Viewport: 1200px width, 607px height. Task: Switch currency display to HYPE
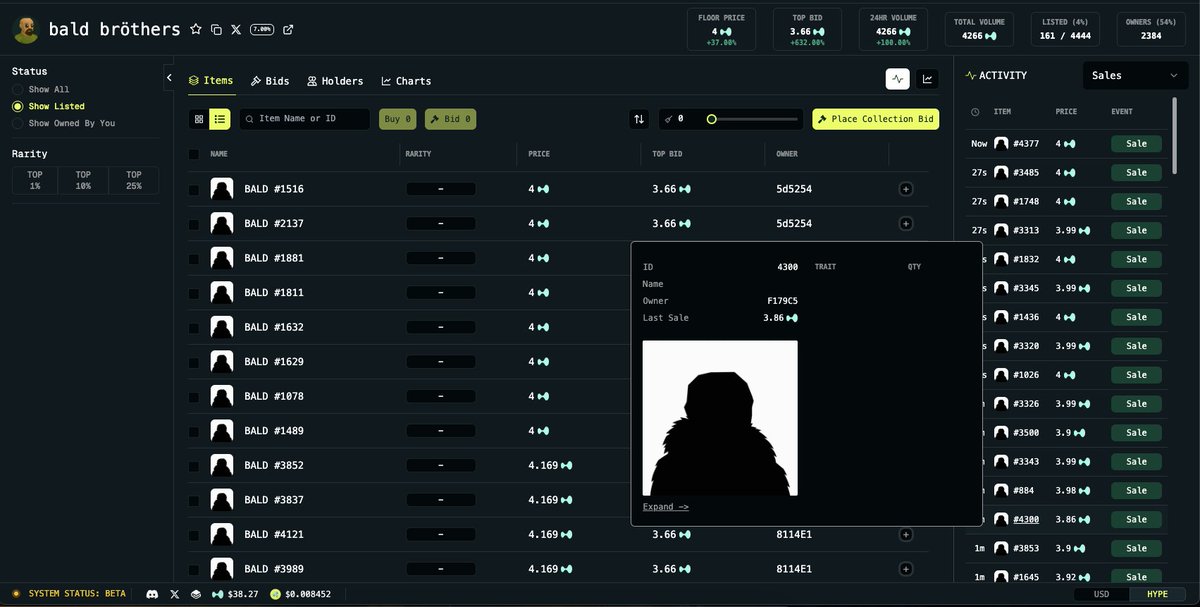1157,594
